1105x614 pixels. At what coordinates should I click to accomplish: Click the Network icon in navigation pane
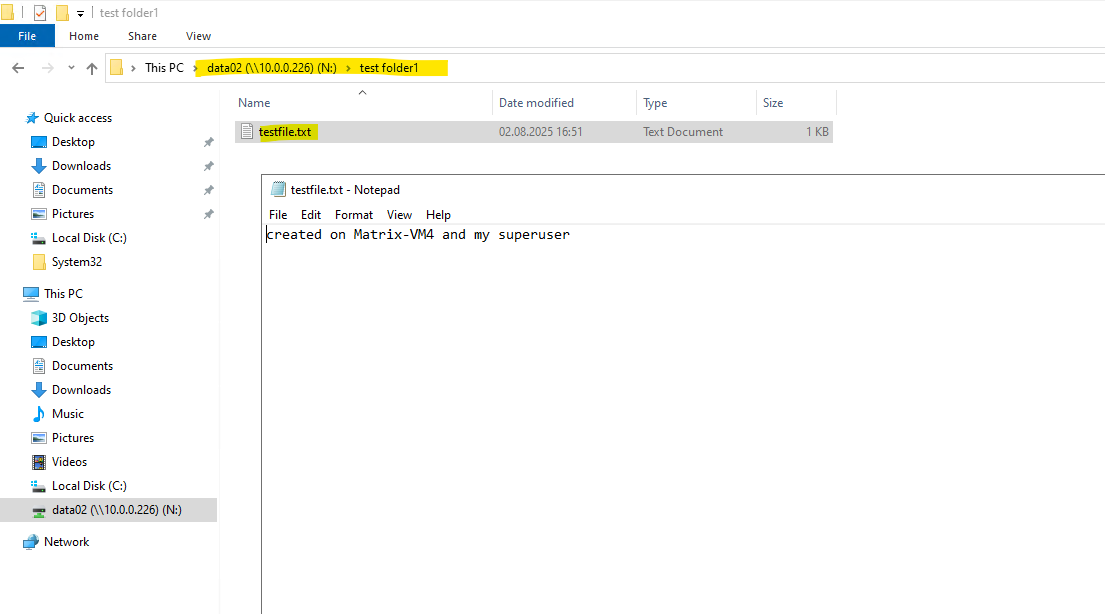(x=30, y=542)
